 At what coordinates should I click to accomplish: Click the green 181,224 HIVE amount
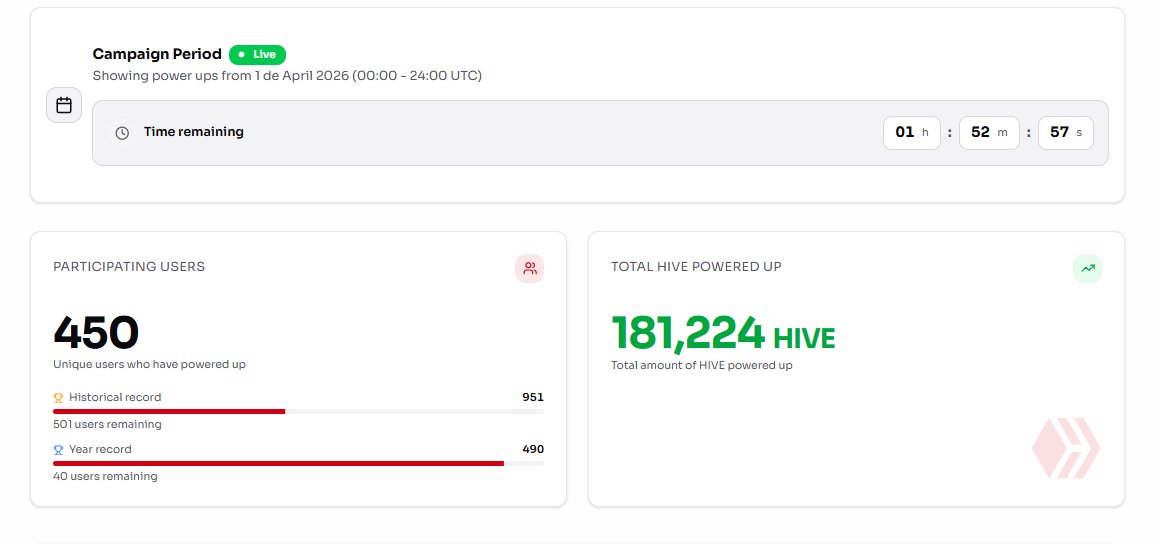tap(723, 333)
